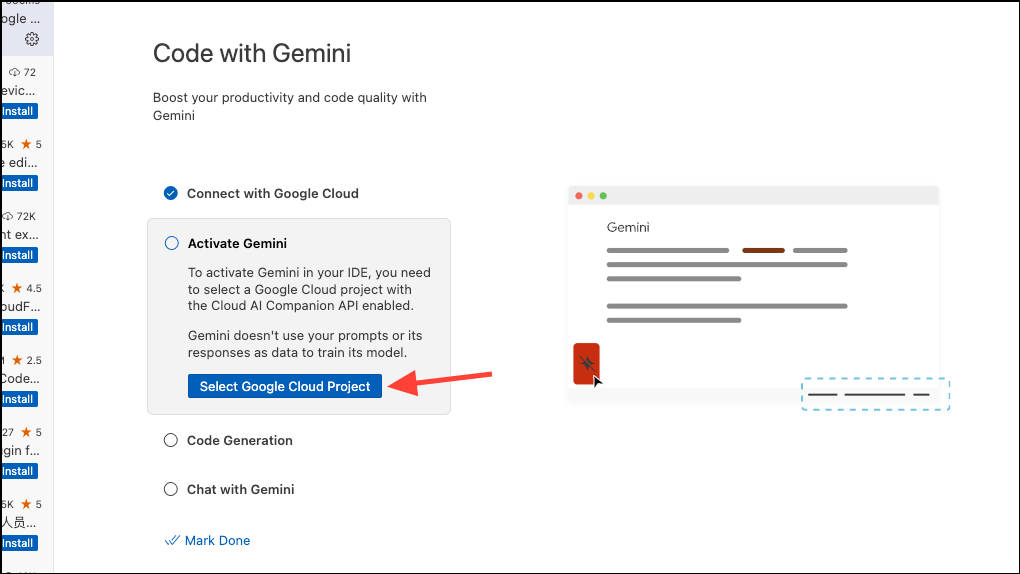Install the Chinese-named extension at the bottom
1020x574 pixels.
(18, 543)
